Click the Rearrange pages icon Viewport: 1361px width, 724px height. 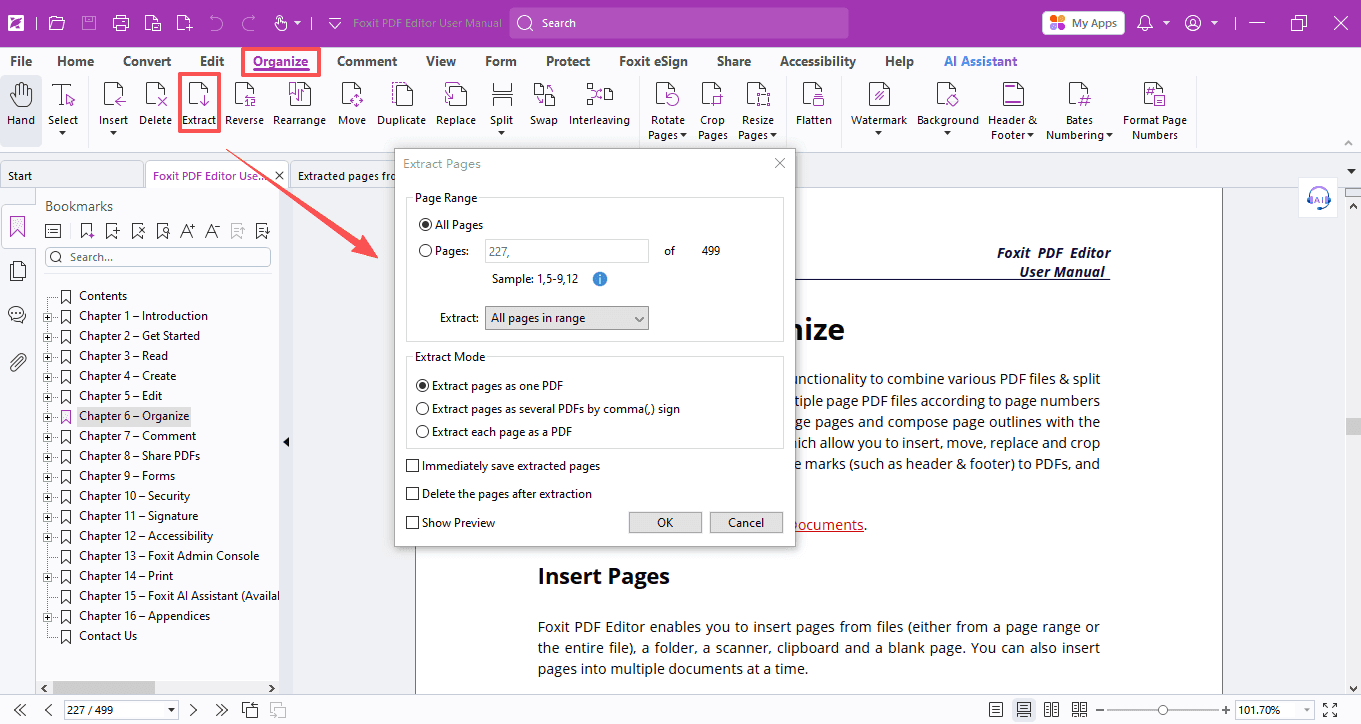click(299, 96)
